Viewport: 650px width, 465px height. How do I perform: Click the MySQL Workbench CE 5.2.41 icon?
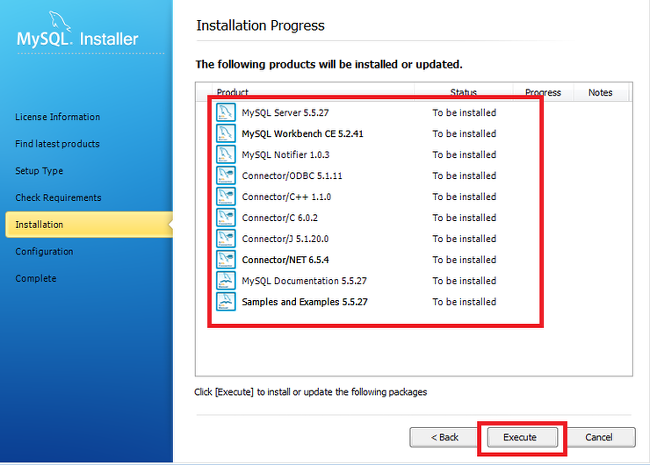(x=226, y=133)
